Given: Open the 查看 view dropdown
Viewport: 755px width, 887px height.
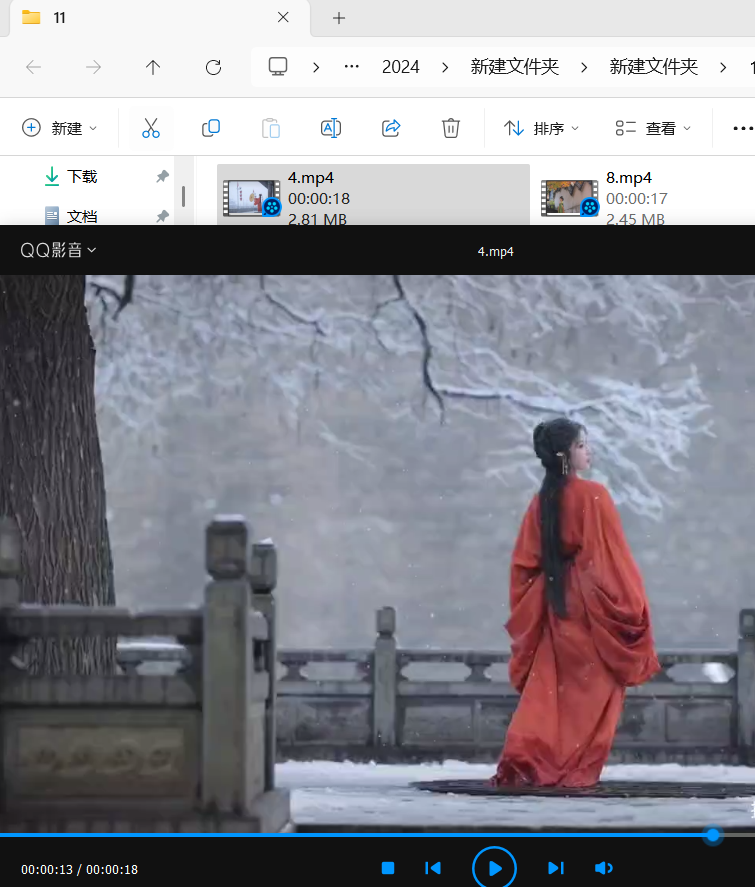Looking at the screenshot, I should click(653, 128).
